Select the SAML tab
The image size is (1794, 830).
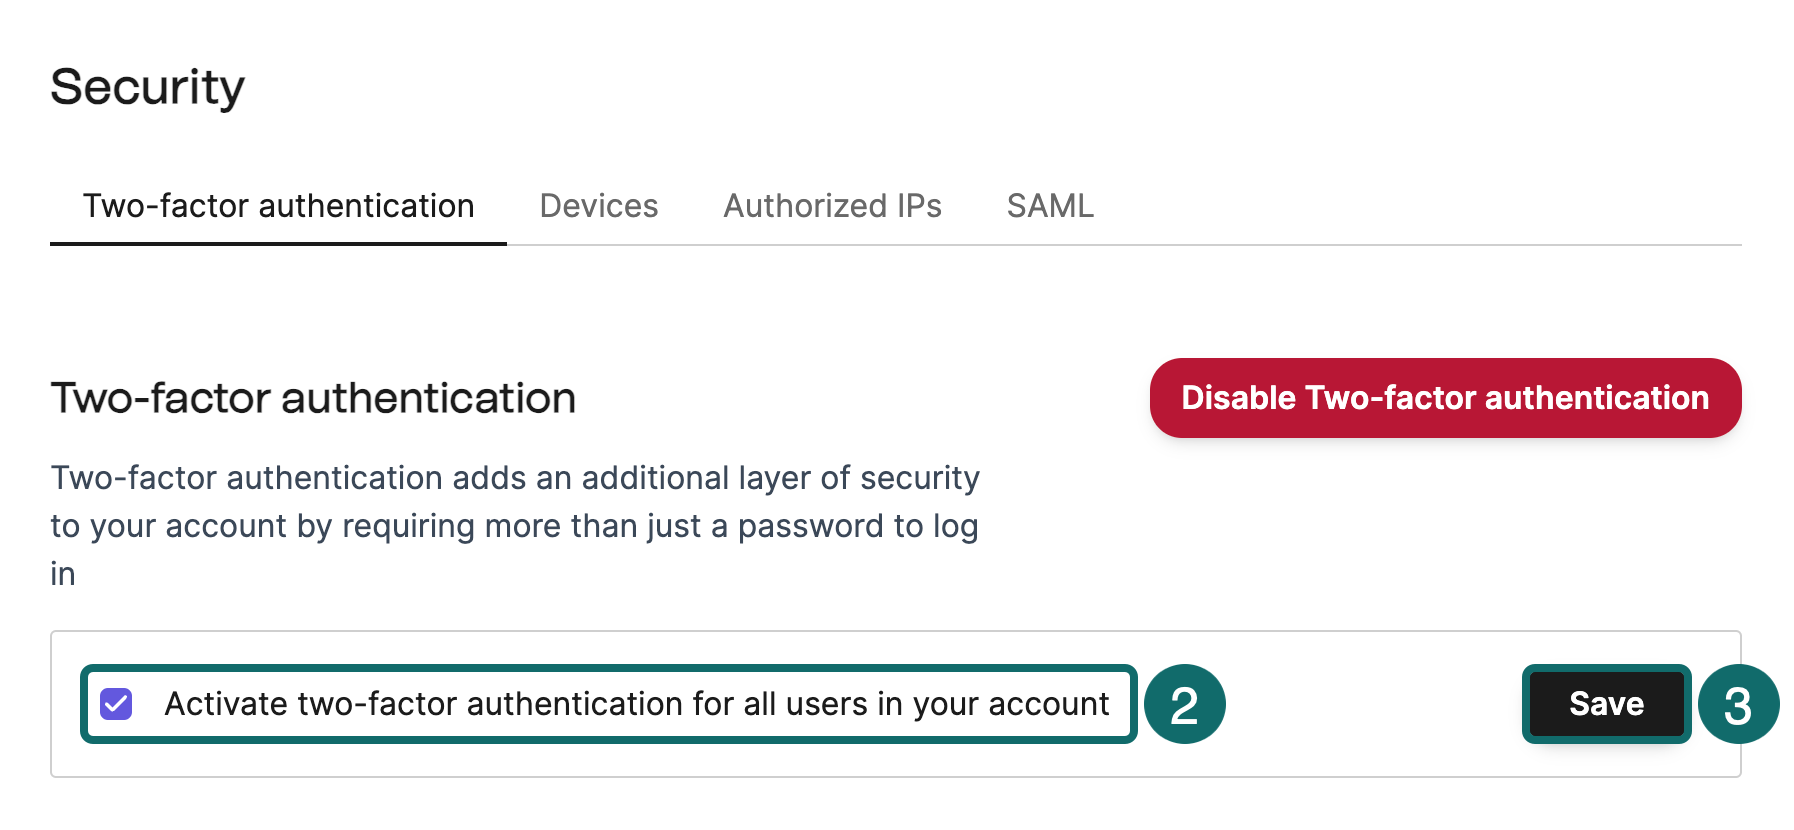(1049, 206)
